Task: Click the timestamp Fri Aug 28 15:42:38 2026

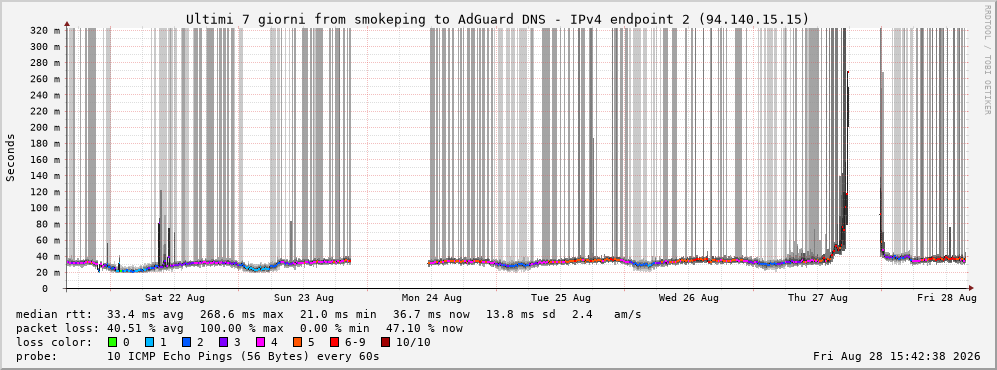Action: point(895,356)
